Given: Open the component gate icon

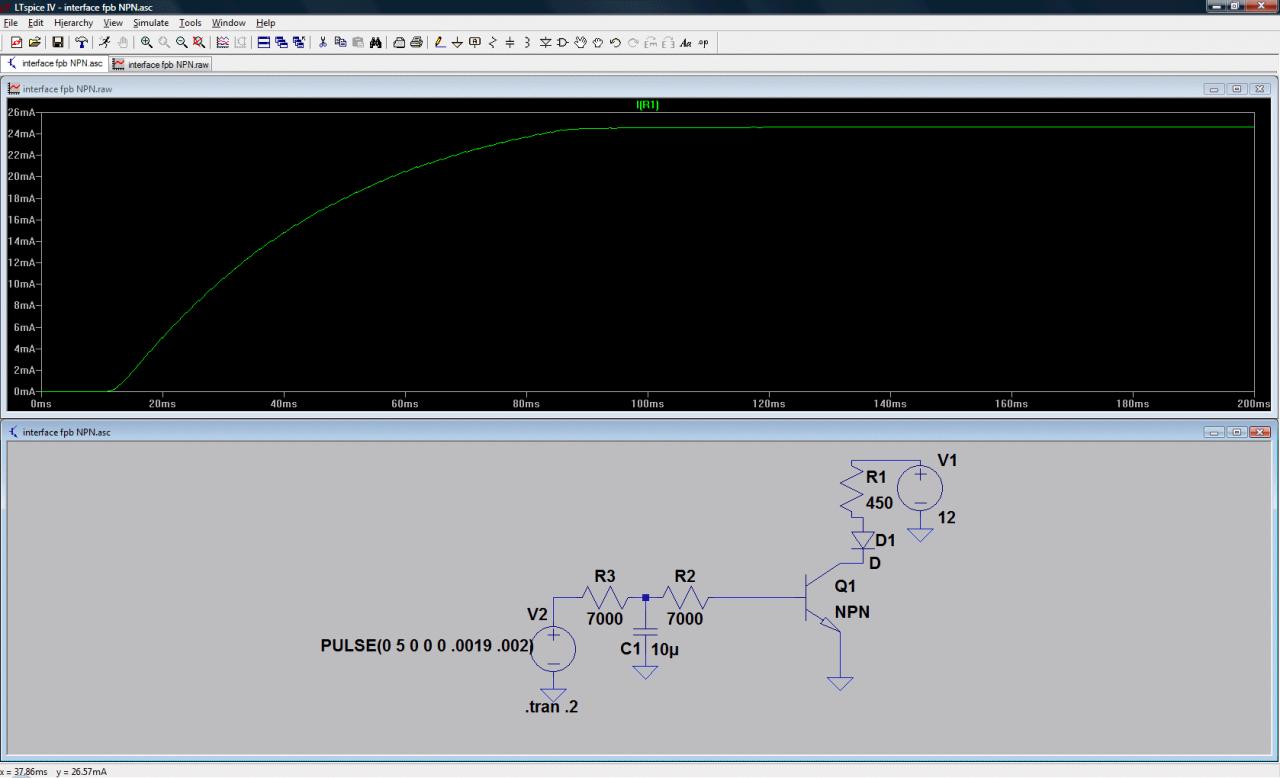Looking at the screenshot, I should 563,42.
